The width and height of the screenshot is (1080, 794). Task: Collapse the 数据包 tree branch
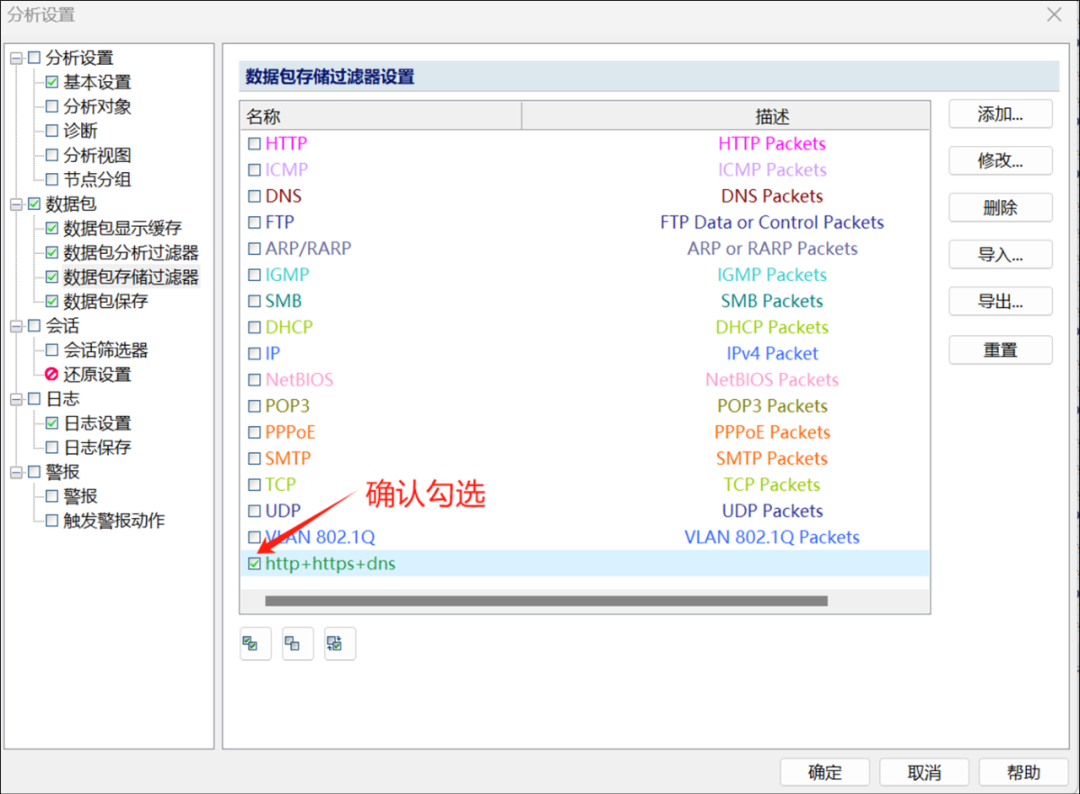18,203
